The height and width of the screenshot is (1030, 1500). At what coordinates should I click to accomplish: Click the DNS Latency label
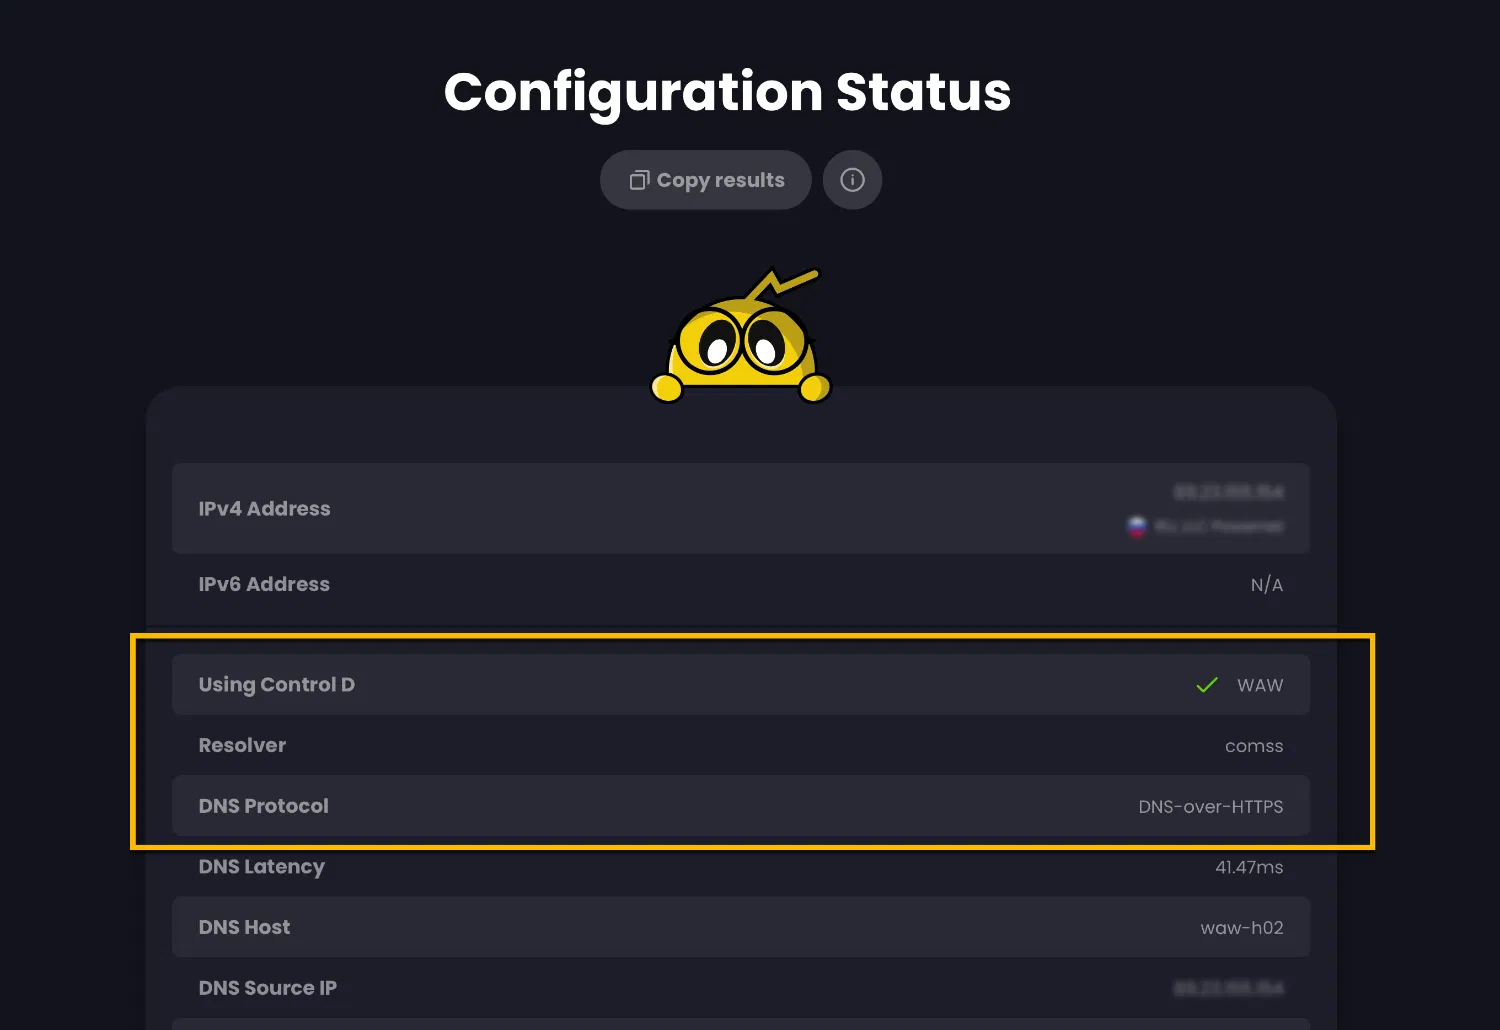coord(261,867)
